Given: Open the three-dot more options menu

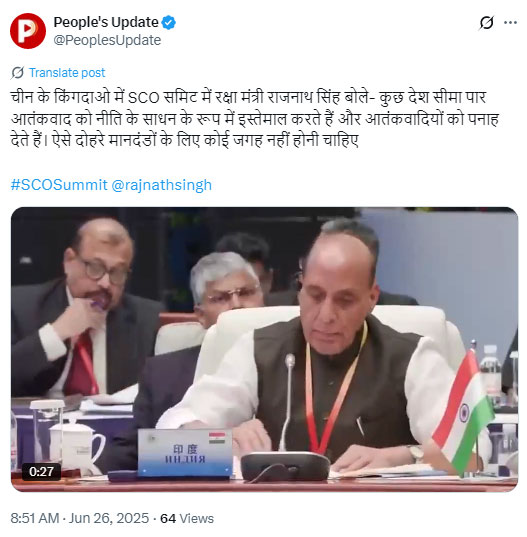Looking at the screenshot, I should (510, 23).
